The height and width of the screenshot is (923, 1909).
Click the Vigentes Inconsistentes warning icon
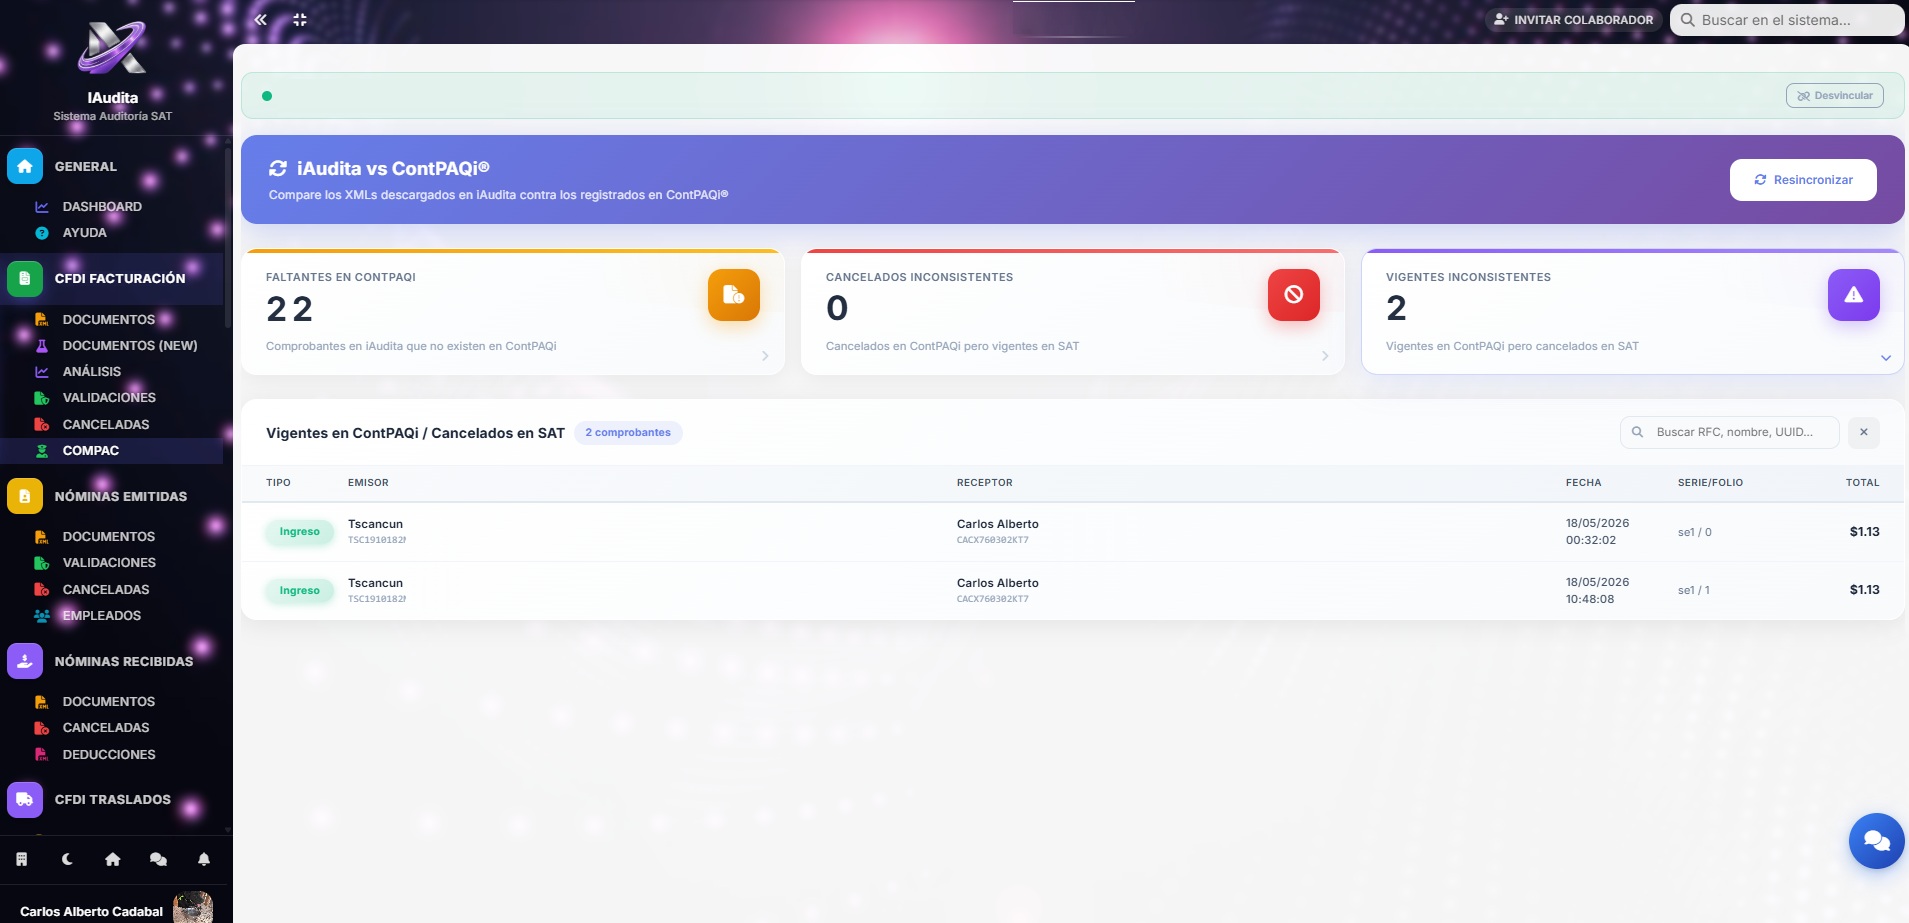tap(1854, 295)
